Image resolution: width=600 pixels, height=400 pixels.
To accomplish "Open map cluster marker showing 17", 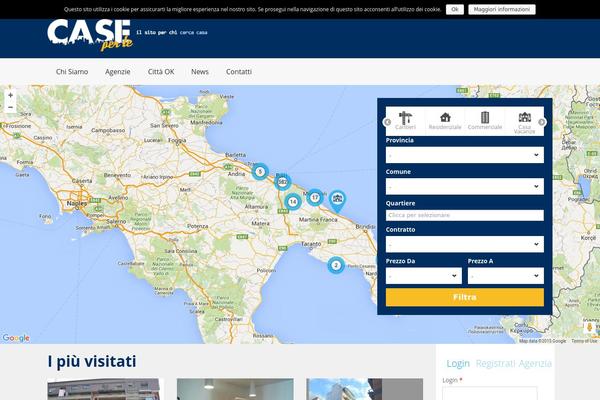I will 315,198.
